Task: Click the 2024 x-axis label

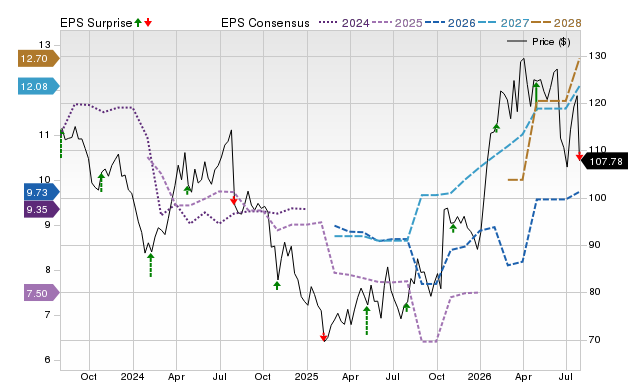Action: click(132, 376)
